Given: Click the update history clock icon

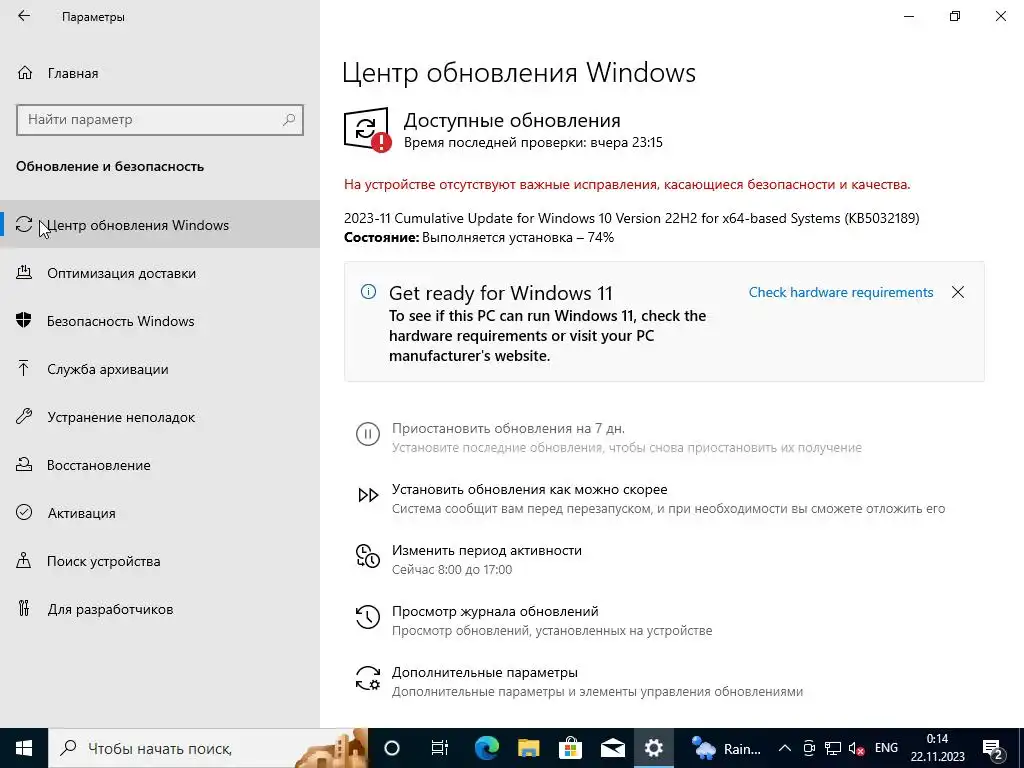Looking at the screenshot, I should (x=368, y=616).
